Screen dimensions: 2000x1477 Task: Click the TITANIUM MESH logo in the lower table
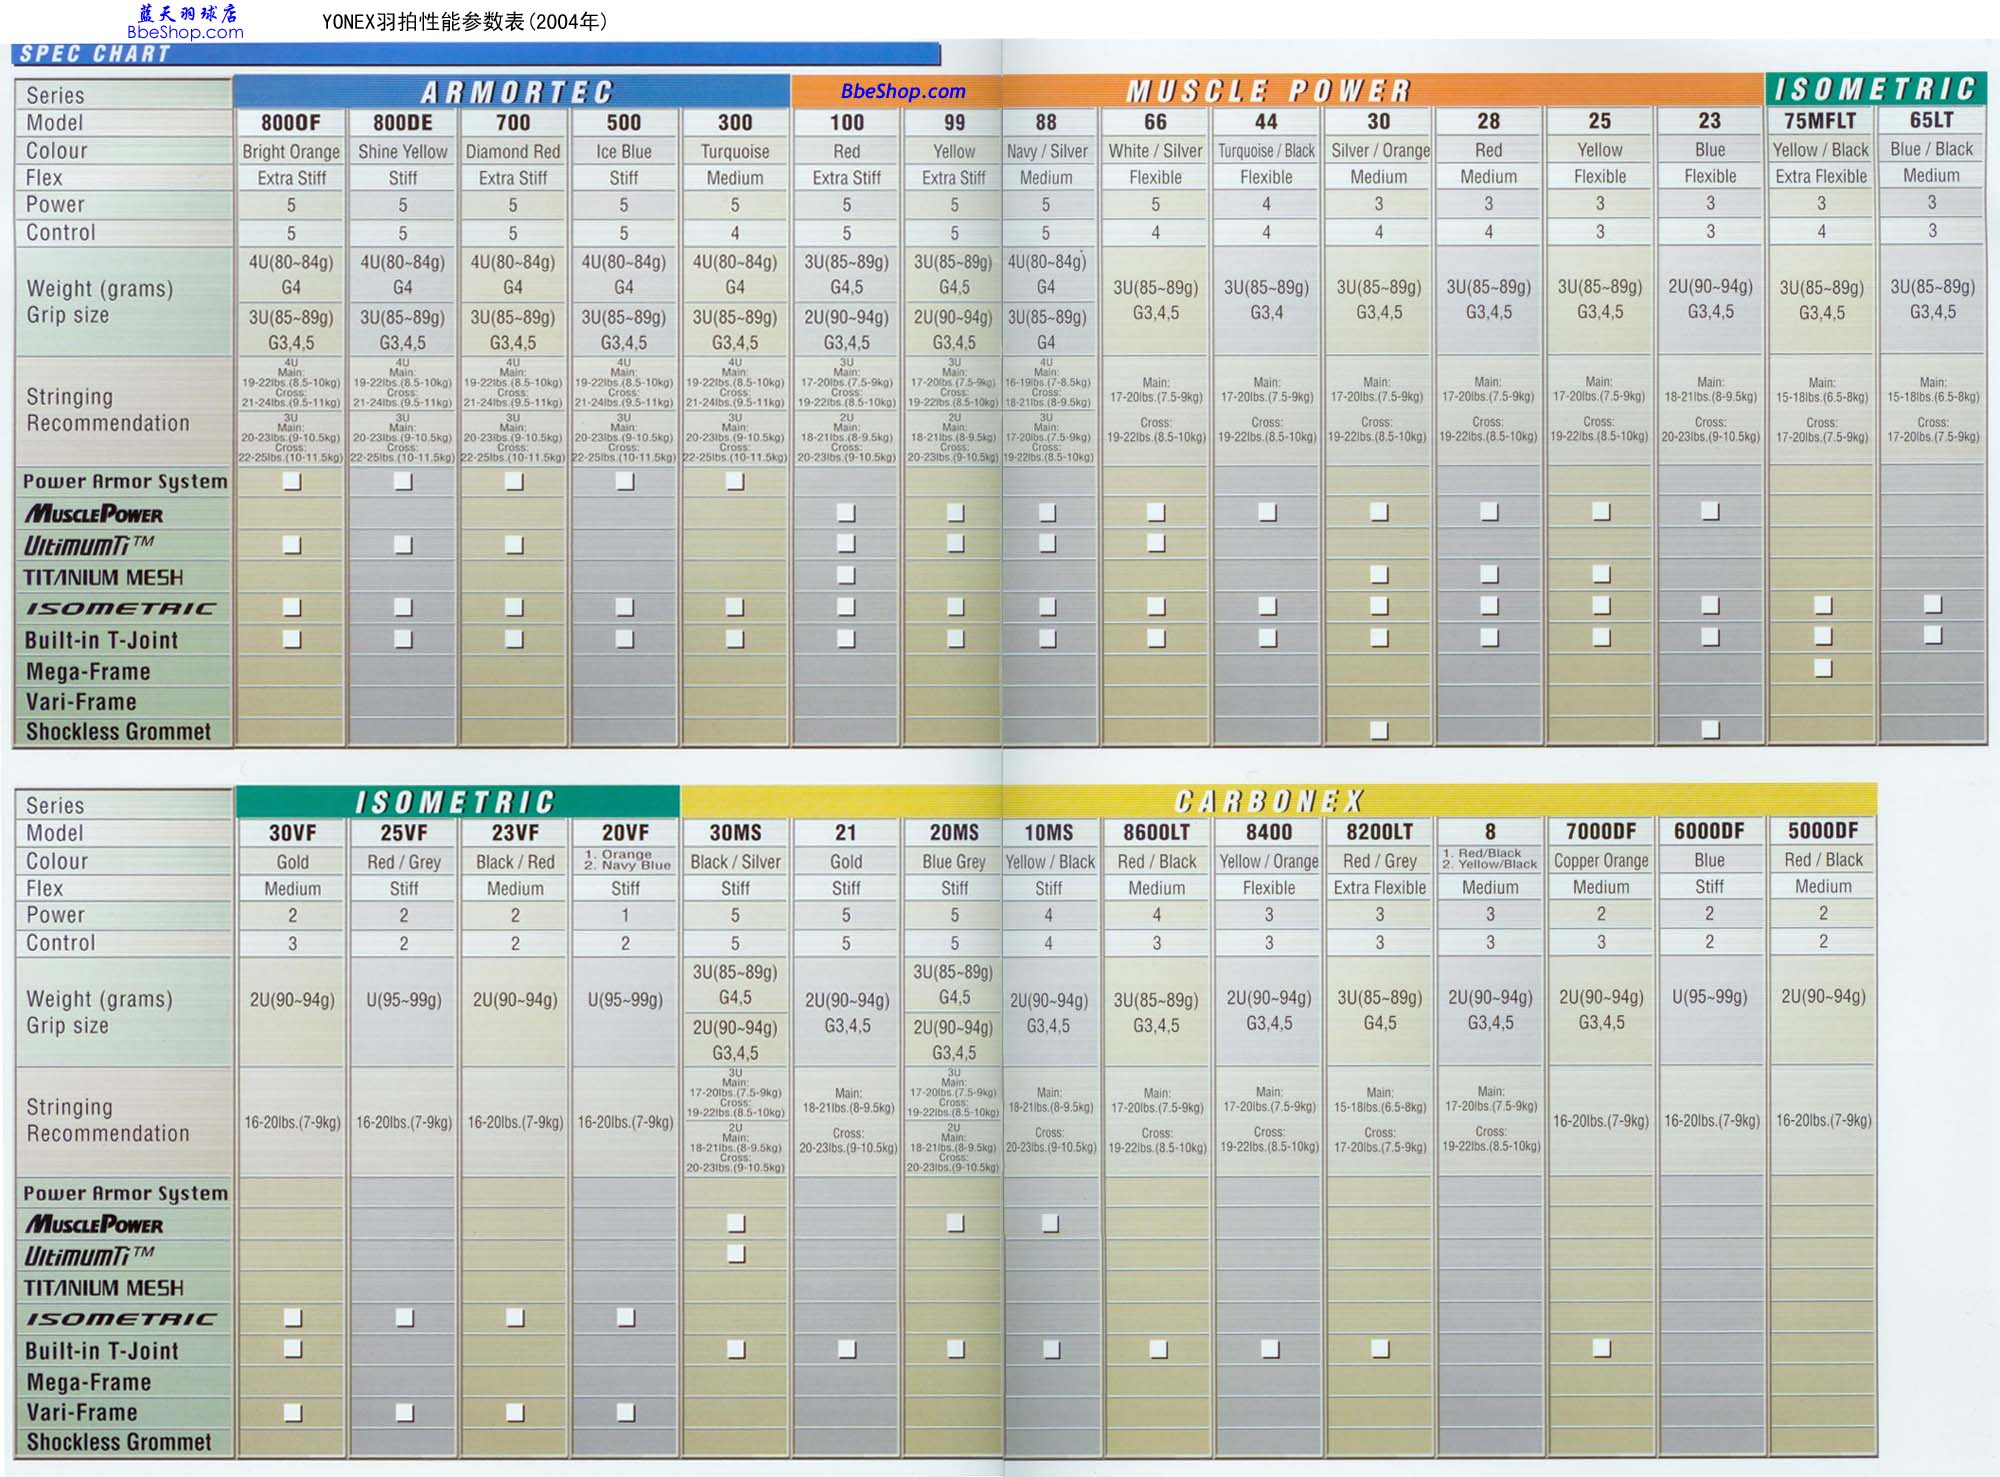[x=104, y=1288]
